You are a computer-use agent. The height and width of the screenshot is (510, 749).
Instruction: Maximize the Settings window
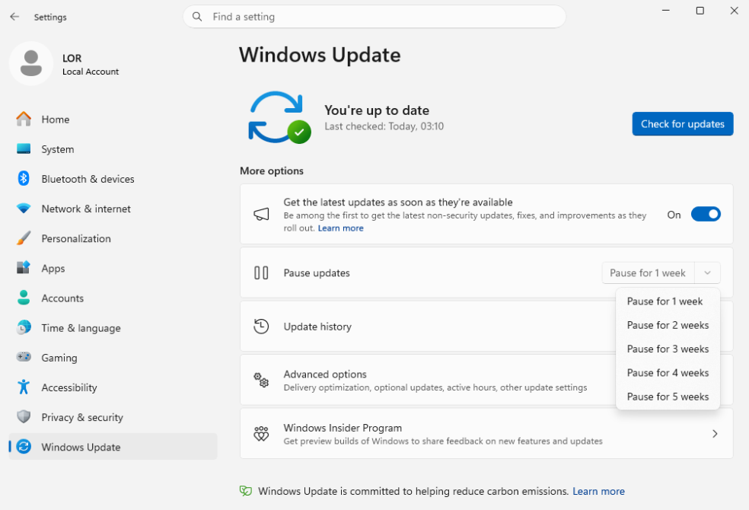(x=700, y=11)
